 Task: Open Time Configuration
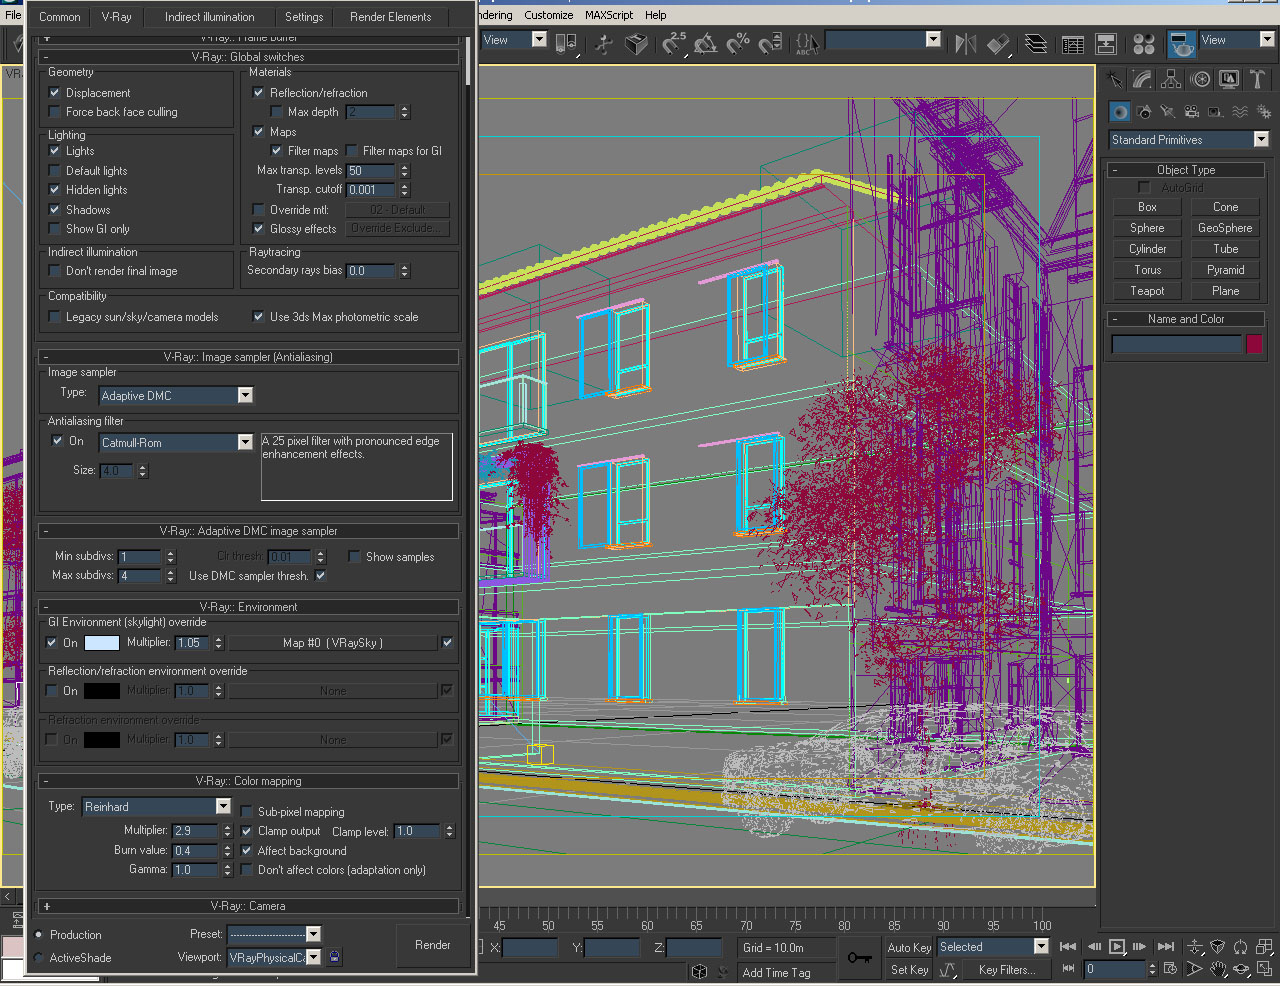pyautogui.click(x=1170, y=969)
